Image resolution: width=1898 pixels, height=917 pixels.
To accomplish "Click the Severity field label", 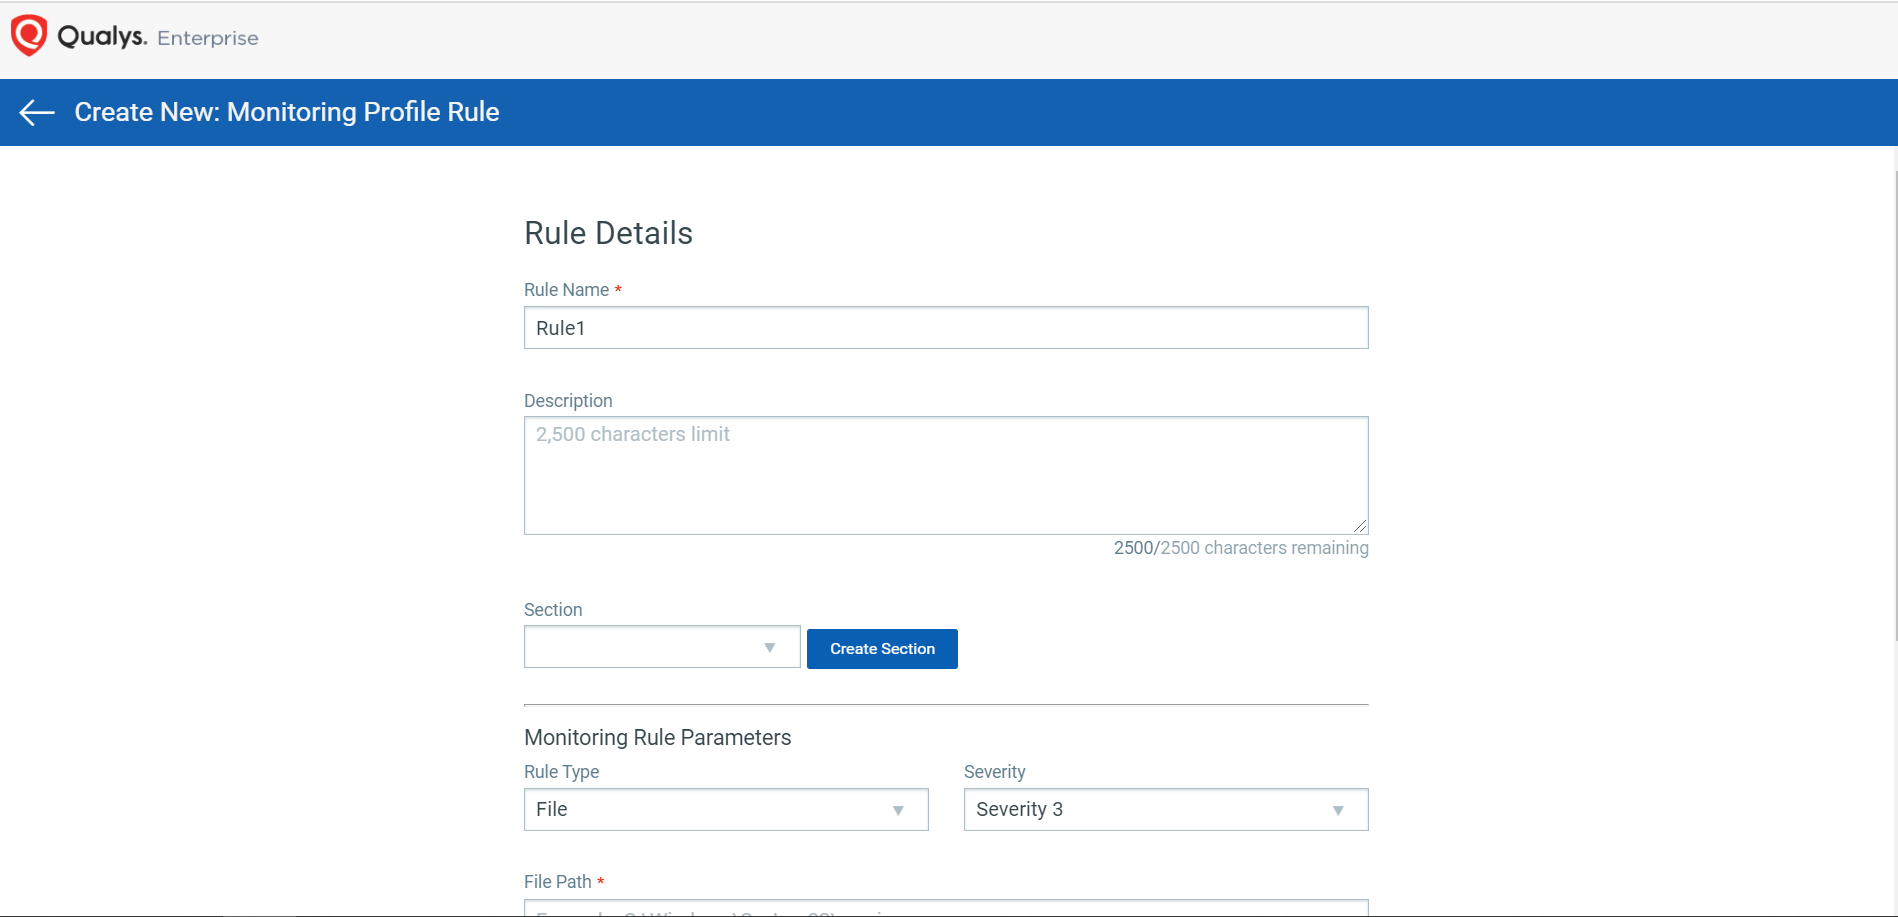I will coord(994,772).
